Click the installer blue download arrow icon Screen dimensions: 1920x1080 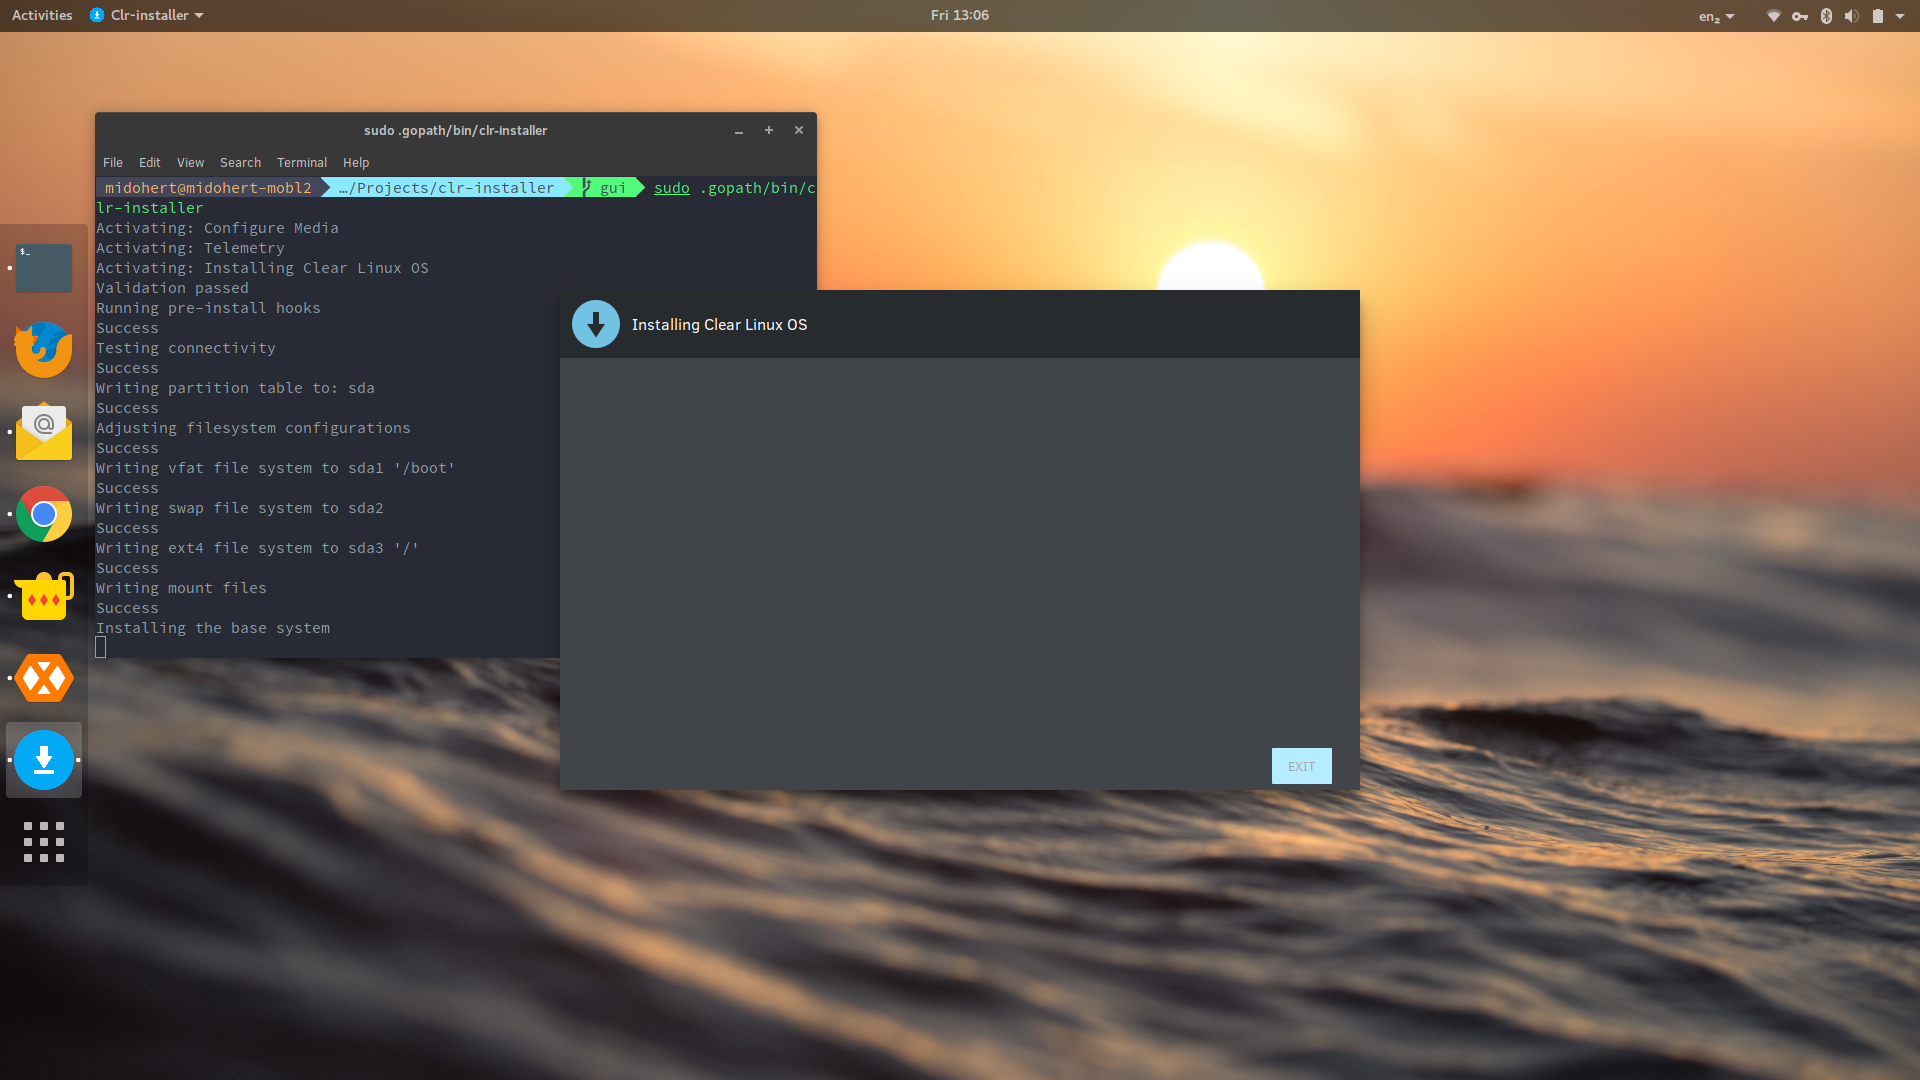(x=596, y=324)
